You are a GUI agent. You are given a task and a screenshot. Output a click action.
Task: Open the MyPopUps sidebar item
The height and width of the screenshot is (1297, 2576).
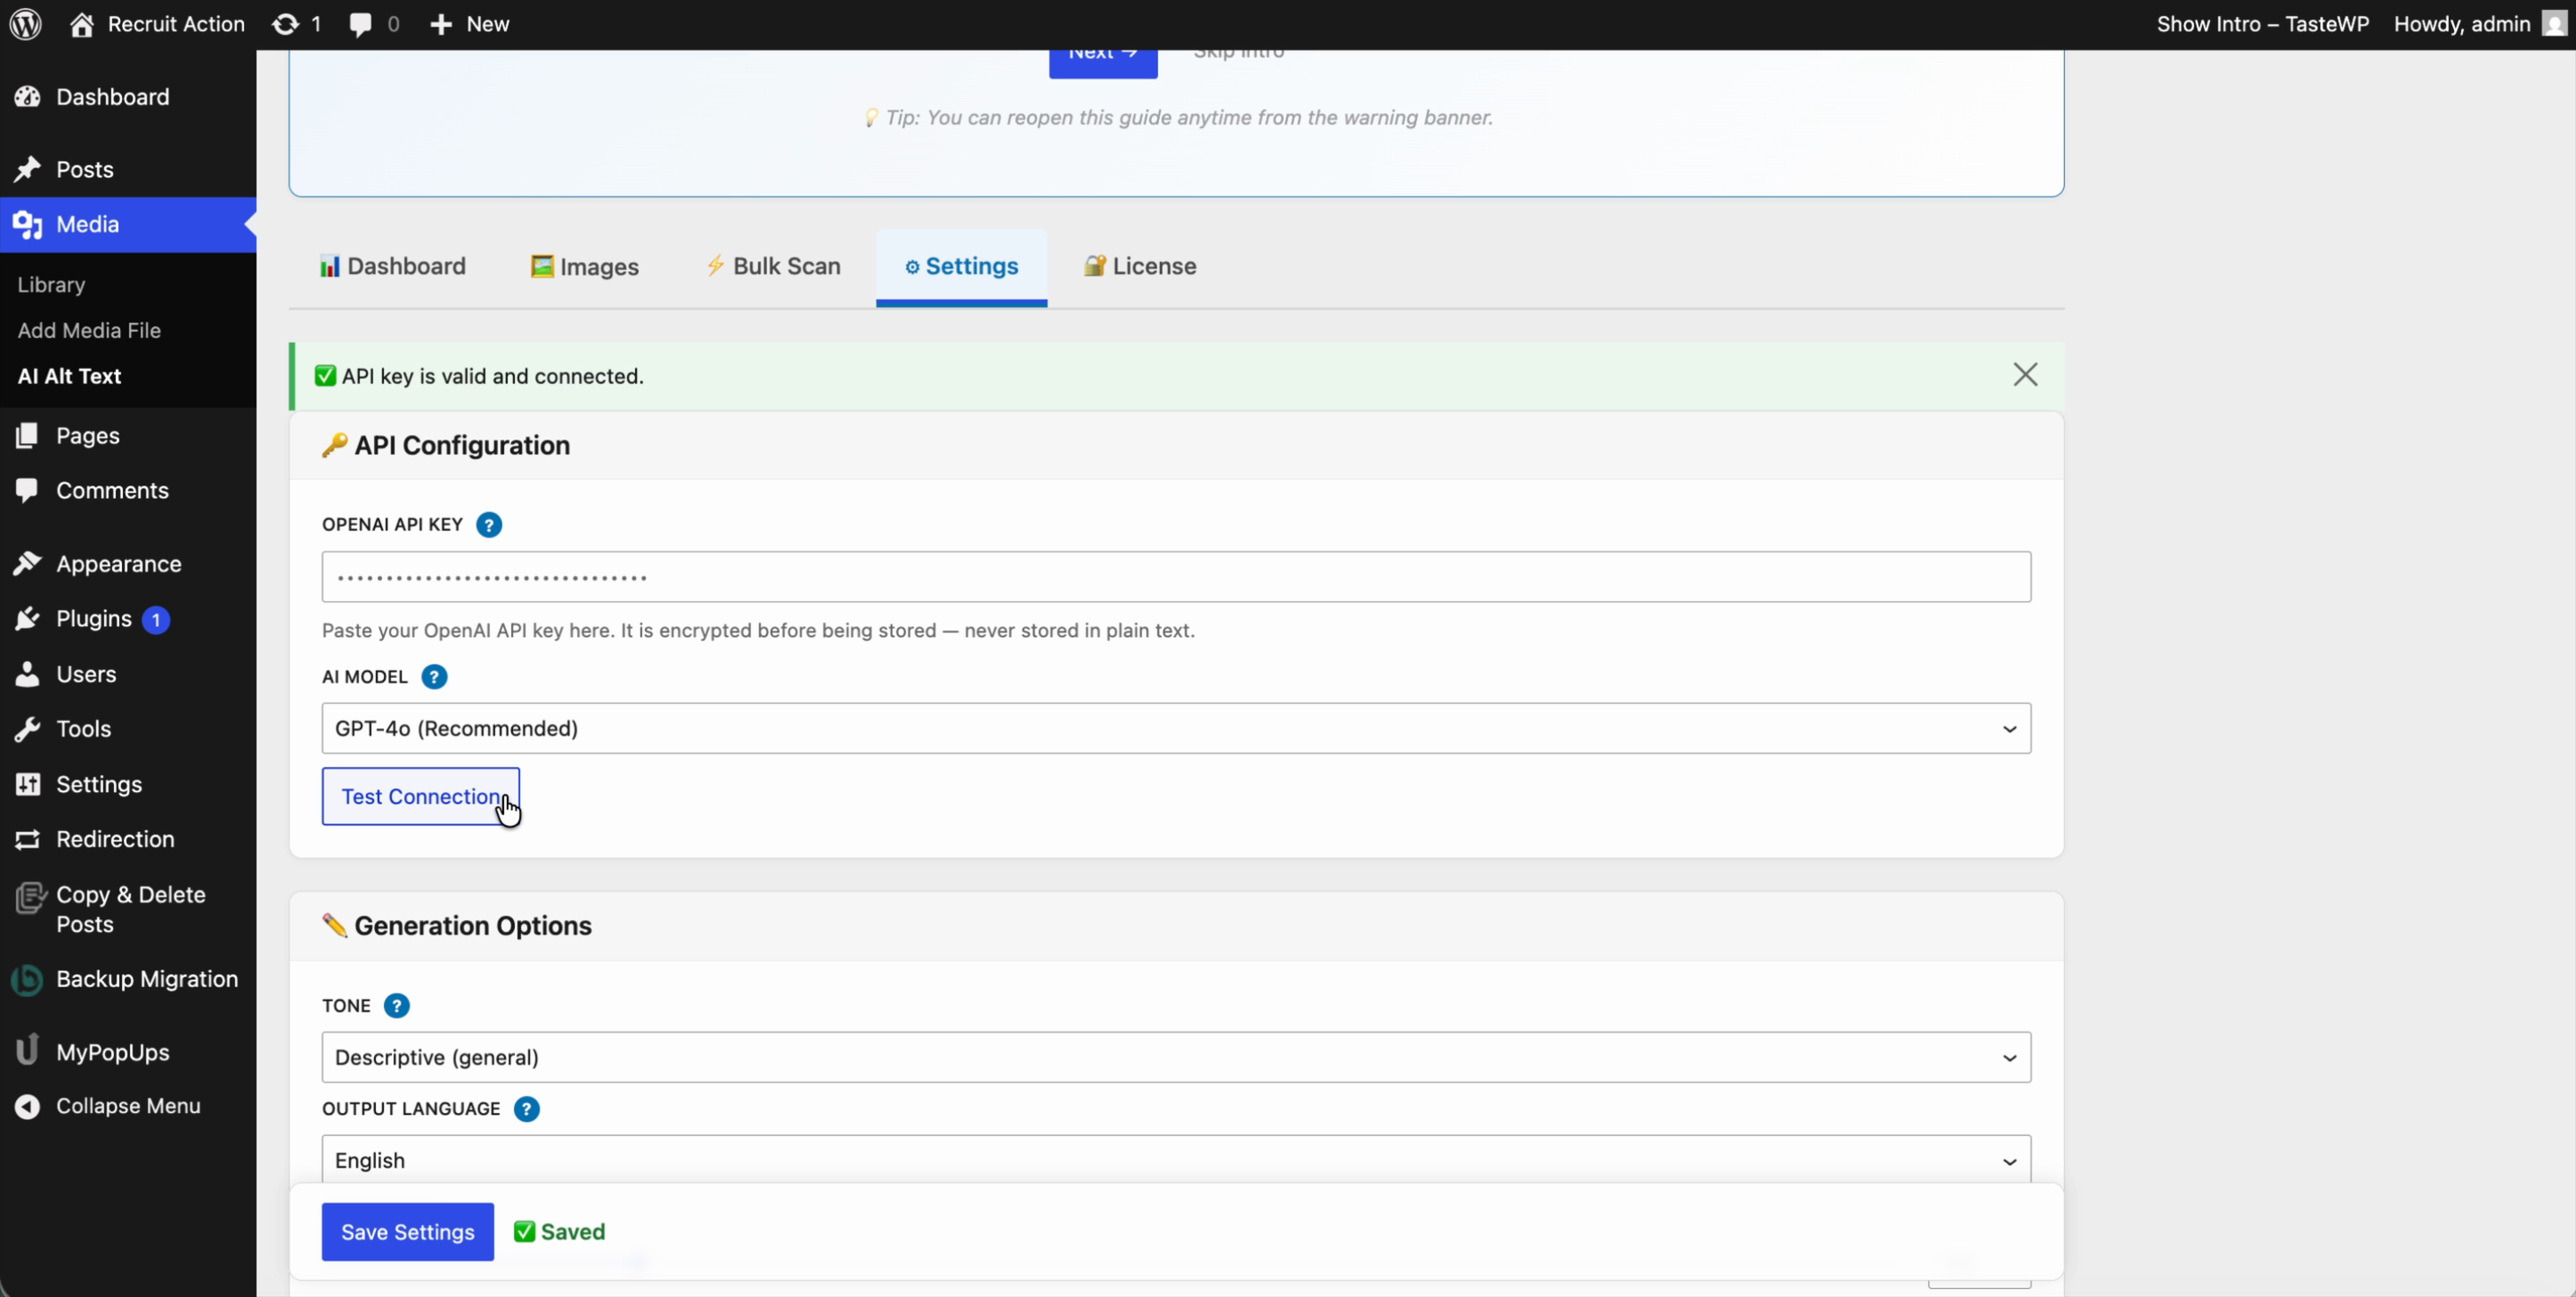click(x=112, y=1052)
